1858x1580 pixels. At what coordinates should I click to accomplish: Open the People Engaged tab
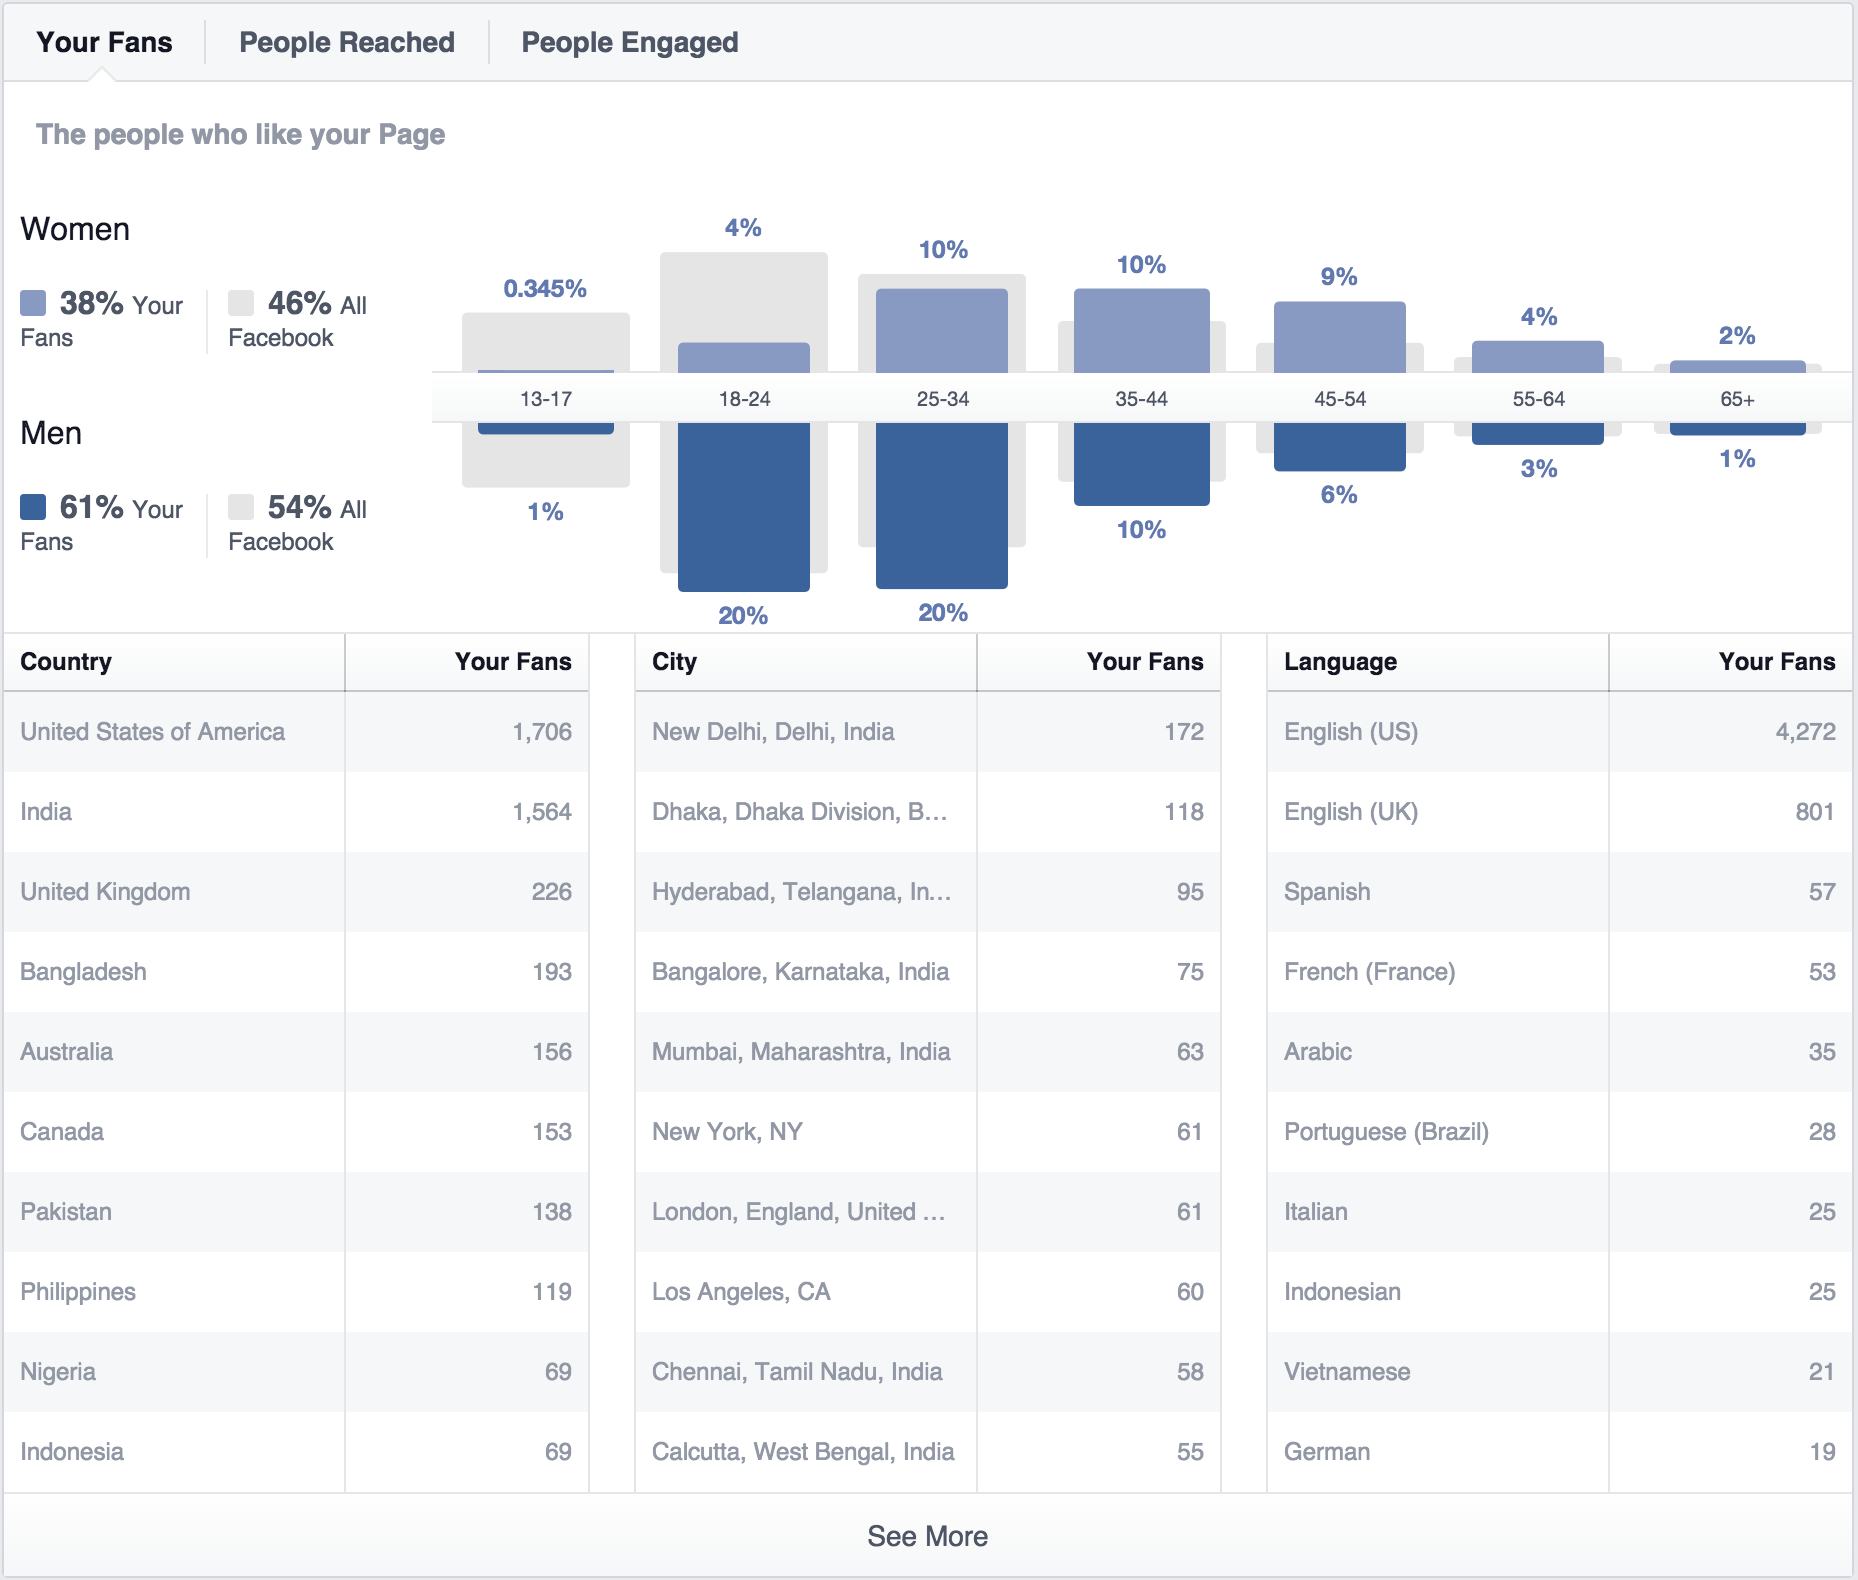tap(630, 42)
